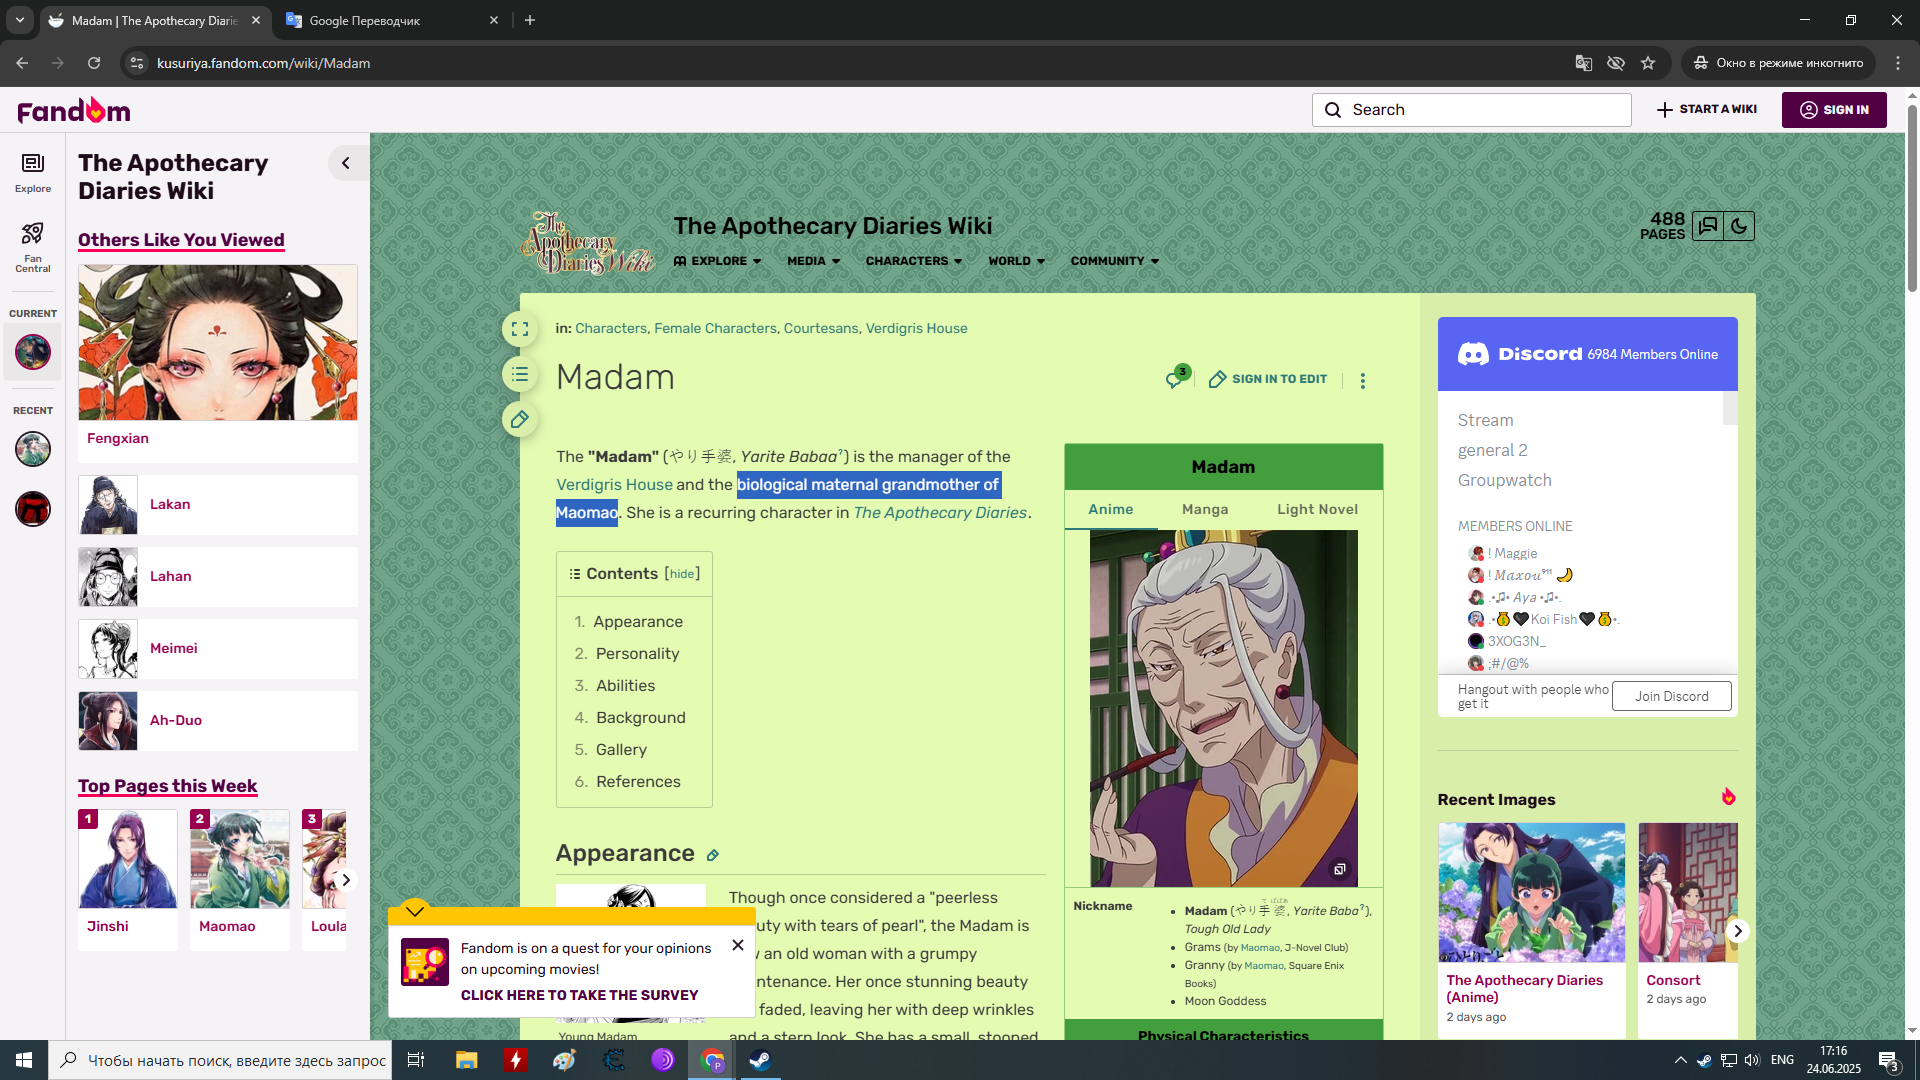Click the Fandom search field
Image resolution: width=1920 pixels, height=1080 pixels.
point(1471,110)
